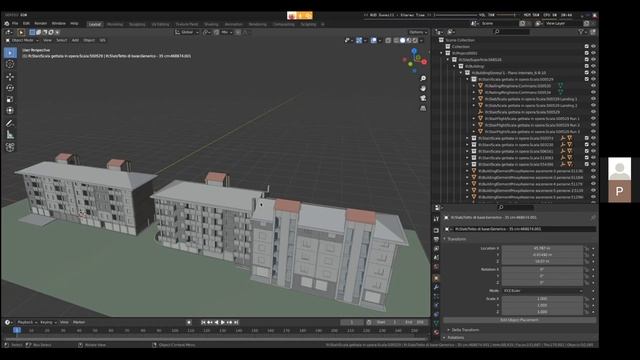
Task: Uncheck IfcStair Scala:500529 collection checkbox
Action: click(x=587, y=79)
